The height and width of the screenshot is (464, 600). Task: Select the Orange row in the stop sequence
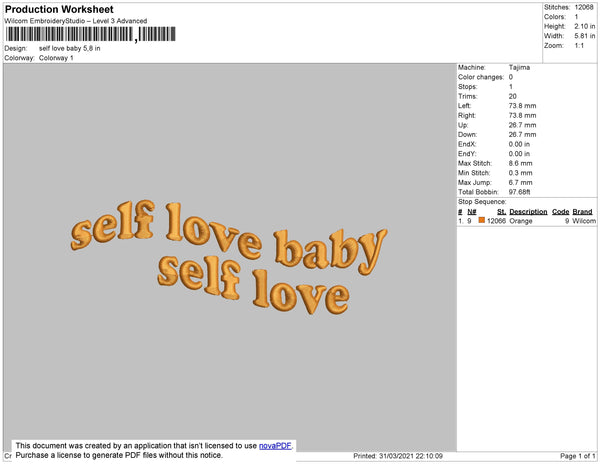pos(527,221)
